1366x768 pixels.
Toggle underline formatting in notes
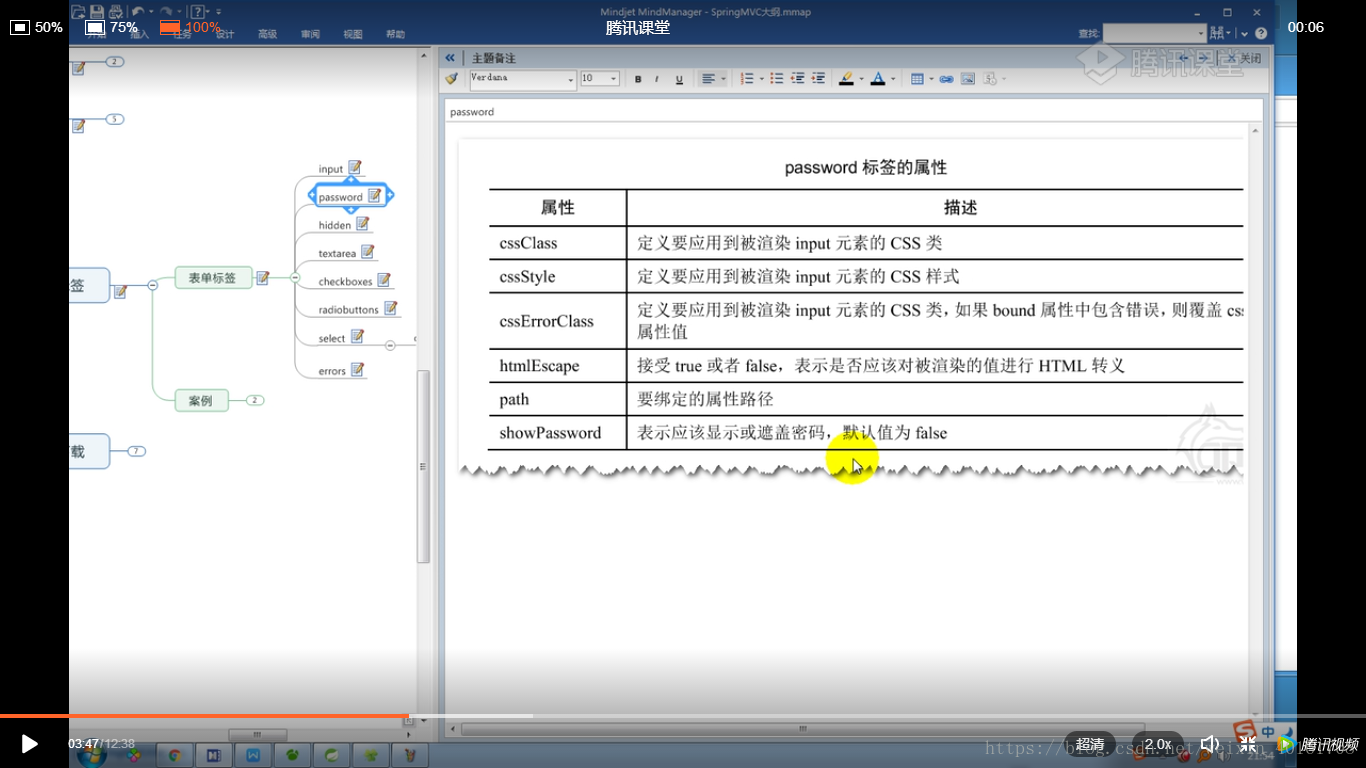click(679, 79)
